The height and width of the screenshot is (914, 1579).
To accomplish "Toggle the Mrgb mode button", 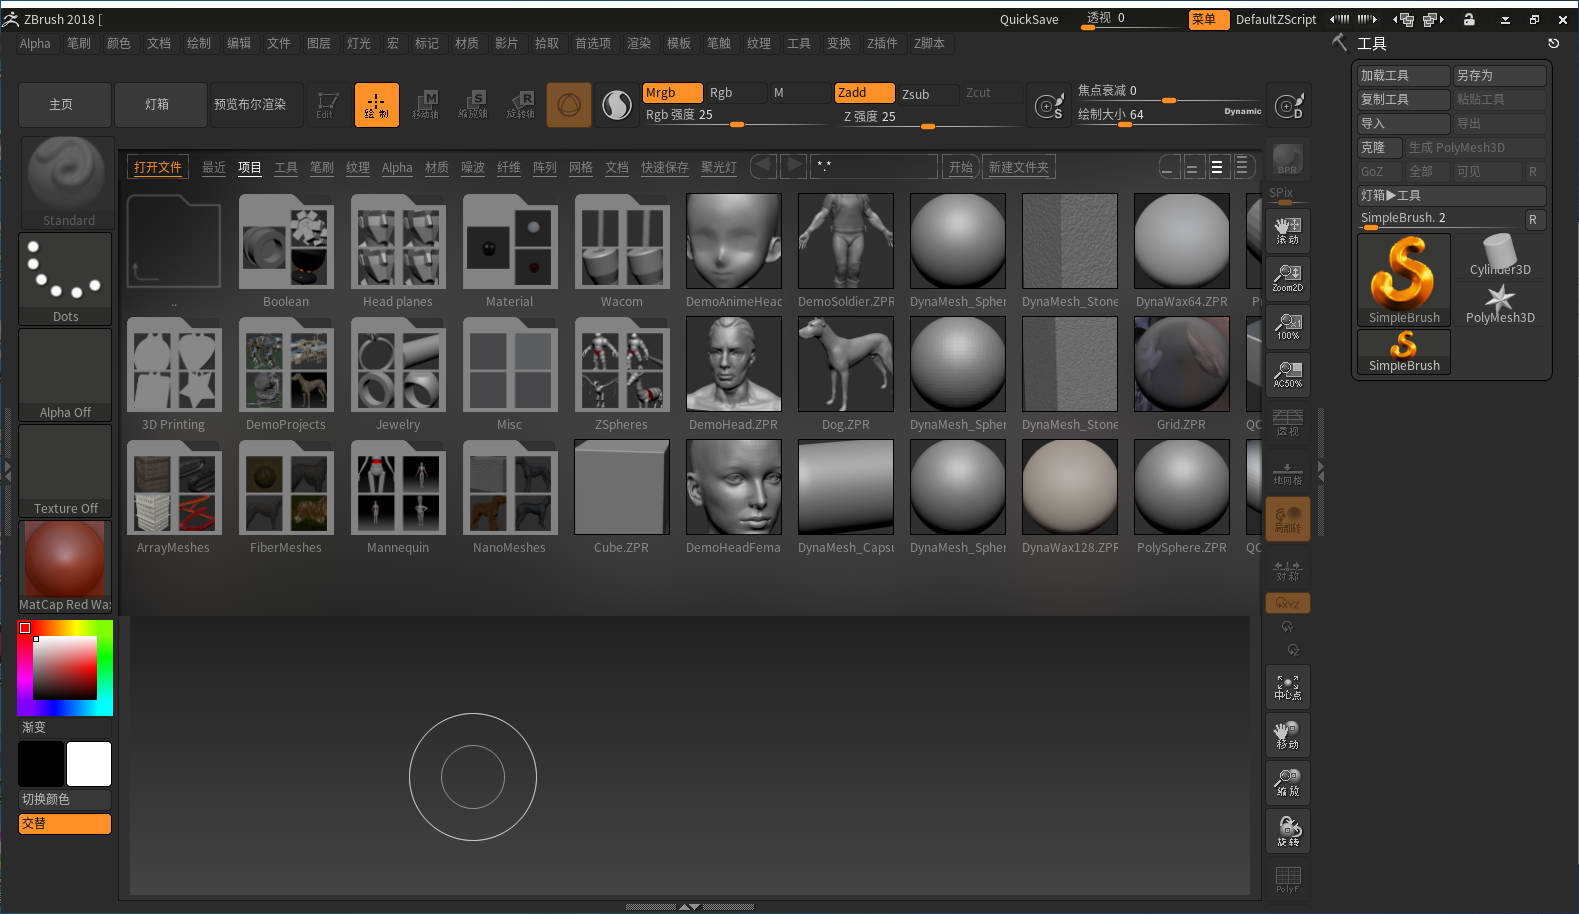I will point(672,93).
